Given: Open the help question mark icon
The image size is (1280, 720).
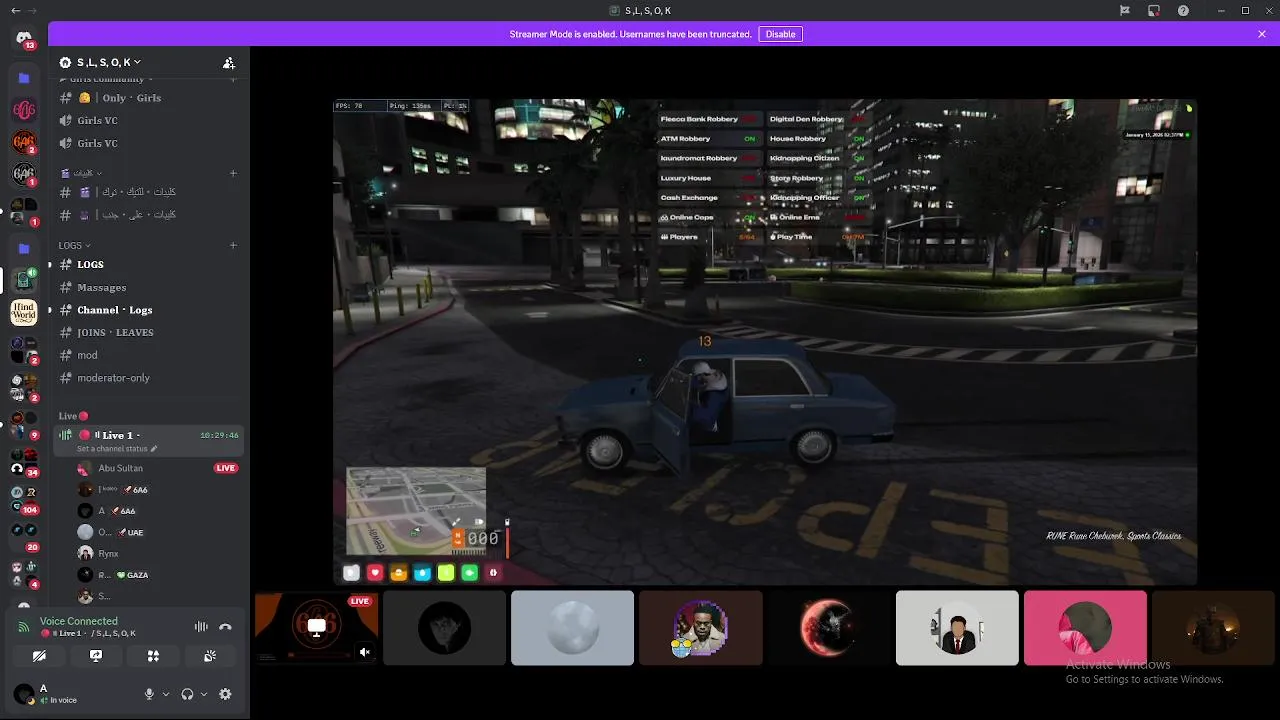Looking at the screenshot, I should pyautogui.click(x=1184, y=10).
